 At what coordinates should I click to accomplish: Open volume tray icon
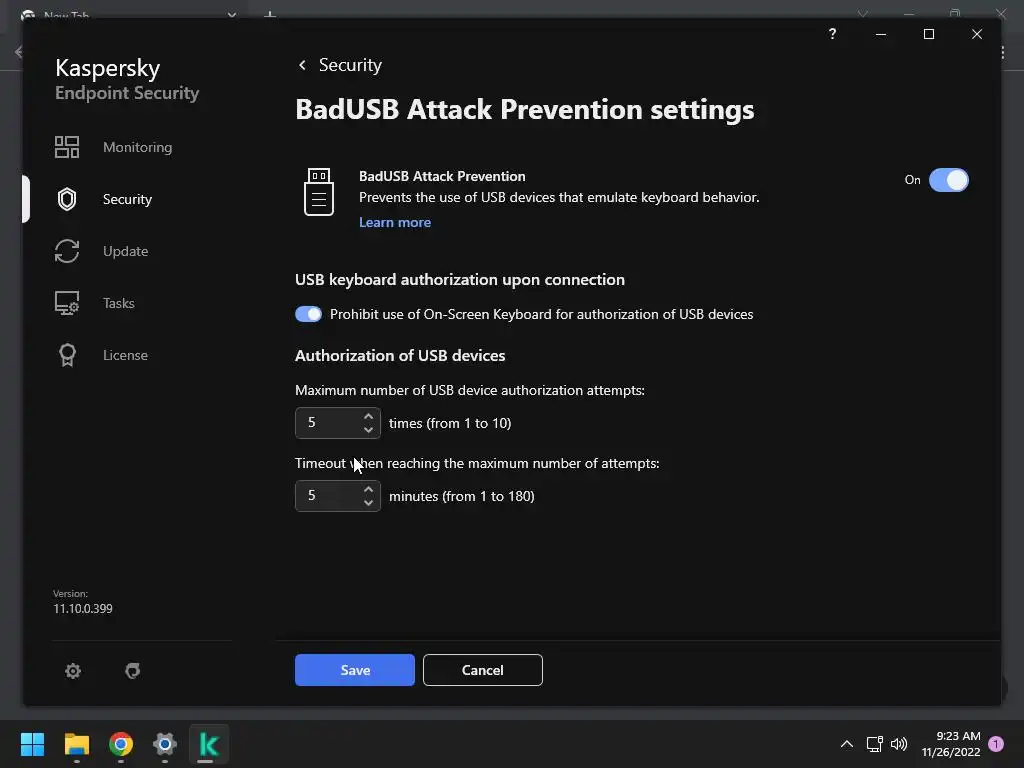[899, 744]
